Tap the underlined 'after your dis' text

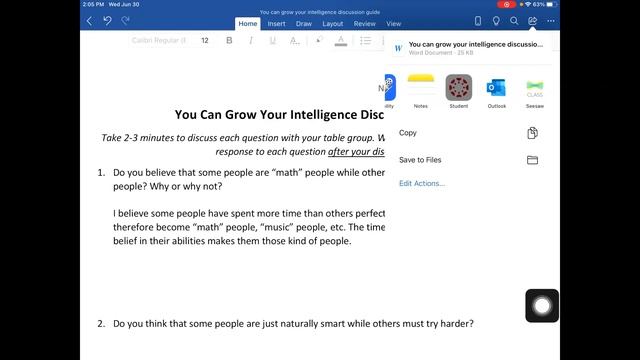(x=356, y=151)
